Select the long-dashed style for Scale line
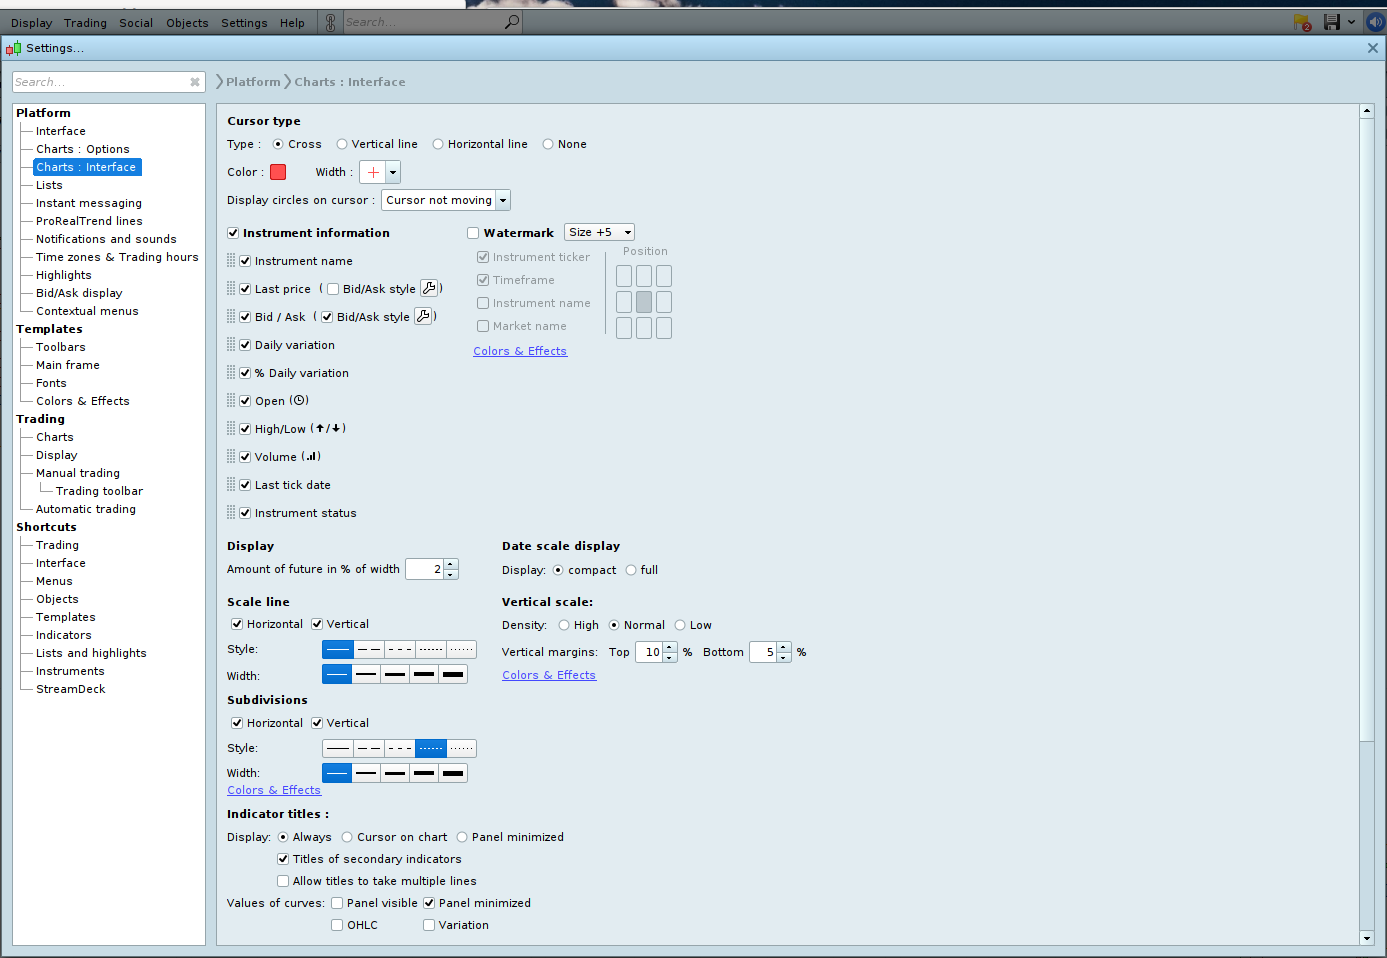This screenshot has height=958, width=1387. tap(369, 649)
